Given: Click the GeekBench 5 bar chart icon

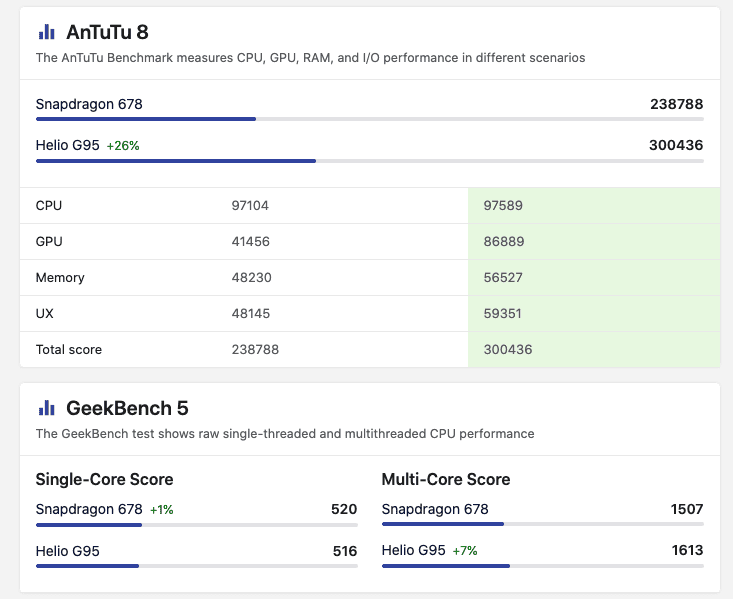Looking at the screenshot, I should [x=46, y=408].
